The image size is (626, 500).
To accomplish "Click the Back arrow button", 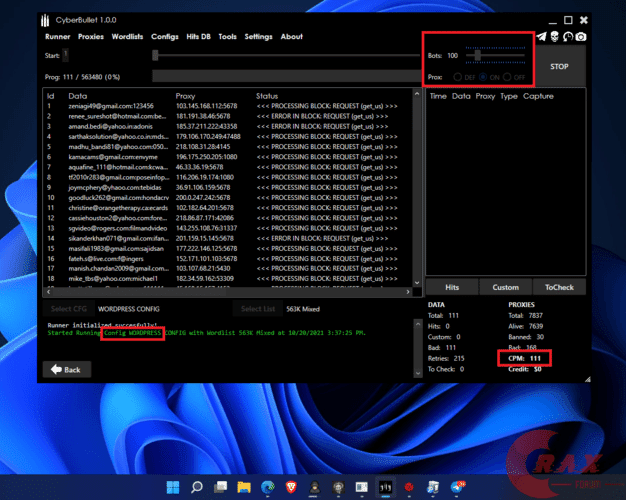I will point(67,369).
